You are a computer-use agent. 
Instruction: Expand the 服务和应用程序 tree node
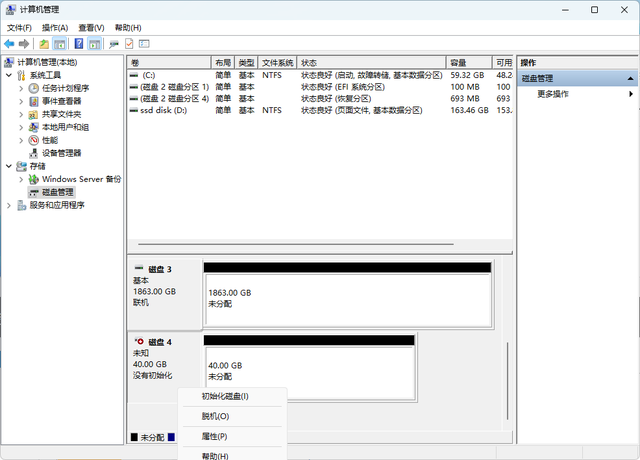click(9, 205)
